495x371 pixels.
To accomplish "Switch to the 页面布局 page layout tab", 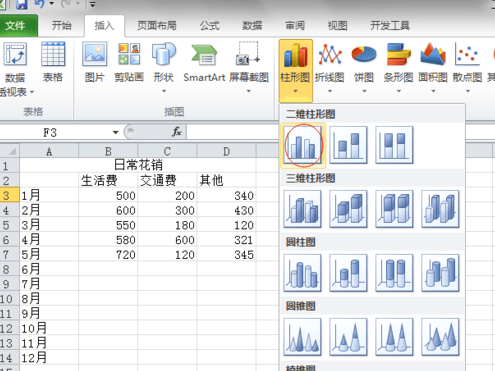I will (x=157, y=25).
